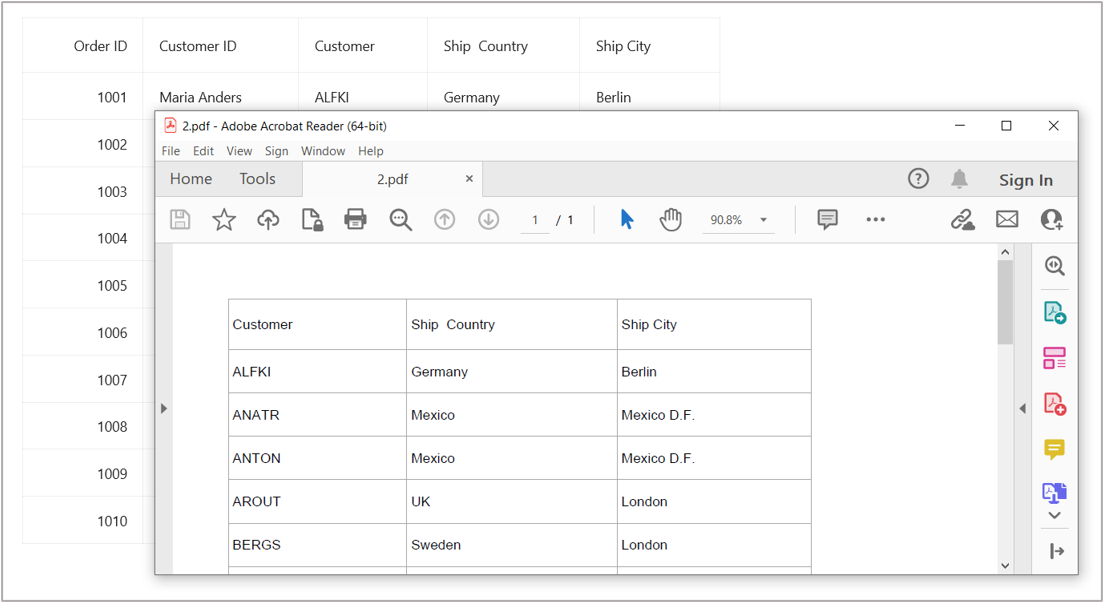
Task: Click the Sign In button
Action: coord(1025,180)
